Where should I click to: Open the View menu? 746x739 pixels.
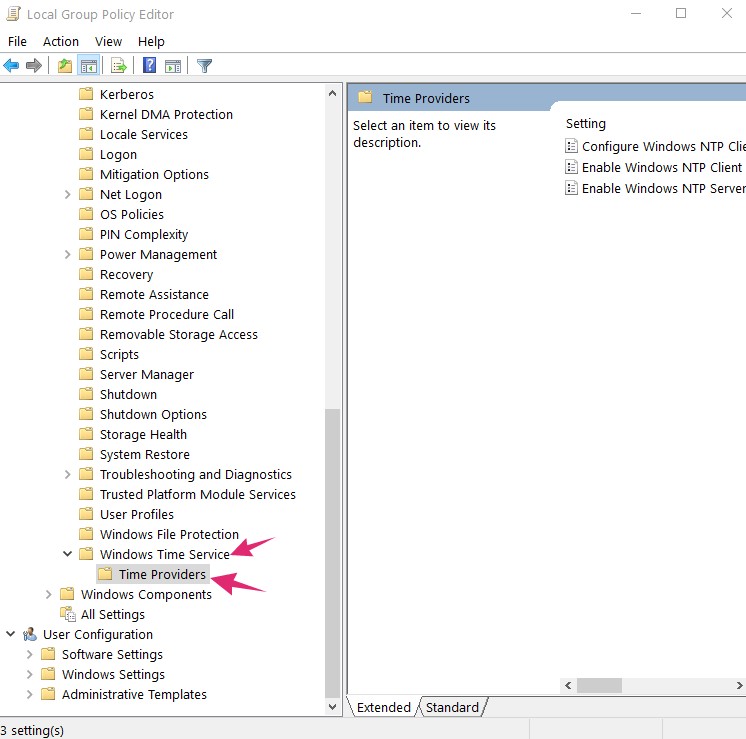(108, 41)
